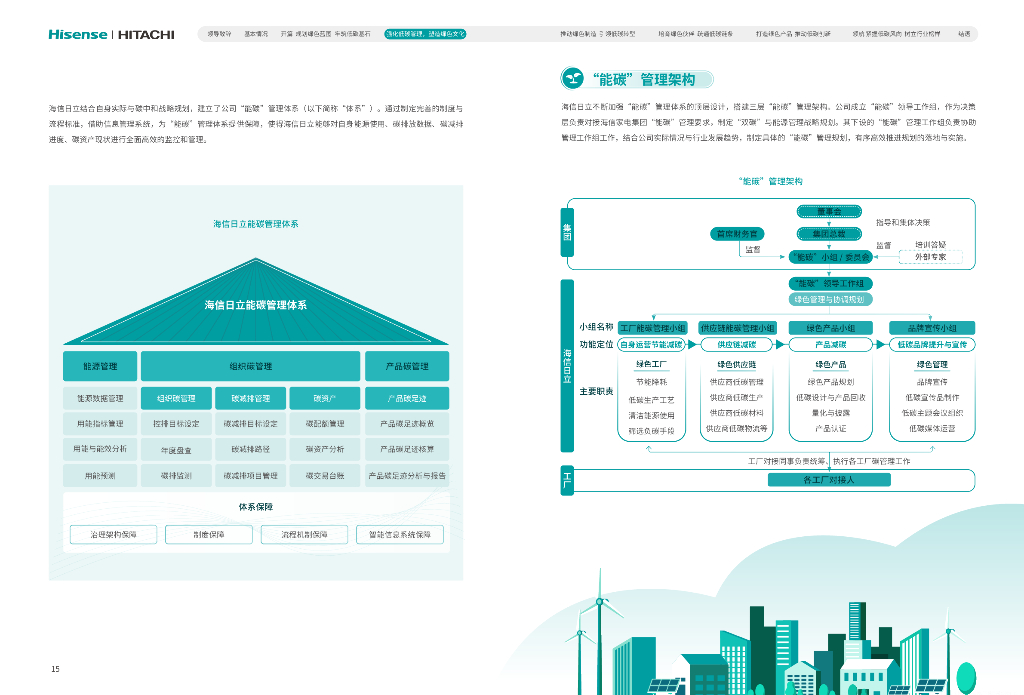
Task: Click the plant sprout icon beside 能碳管理架构
Action: click(572, 79)
